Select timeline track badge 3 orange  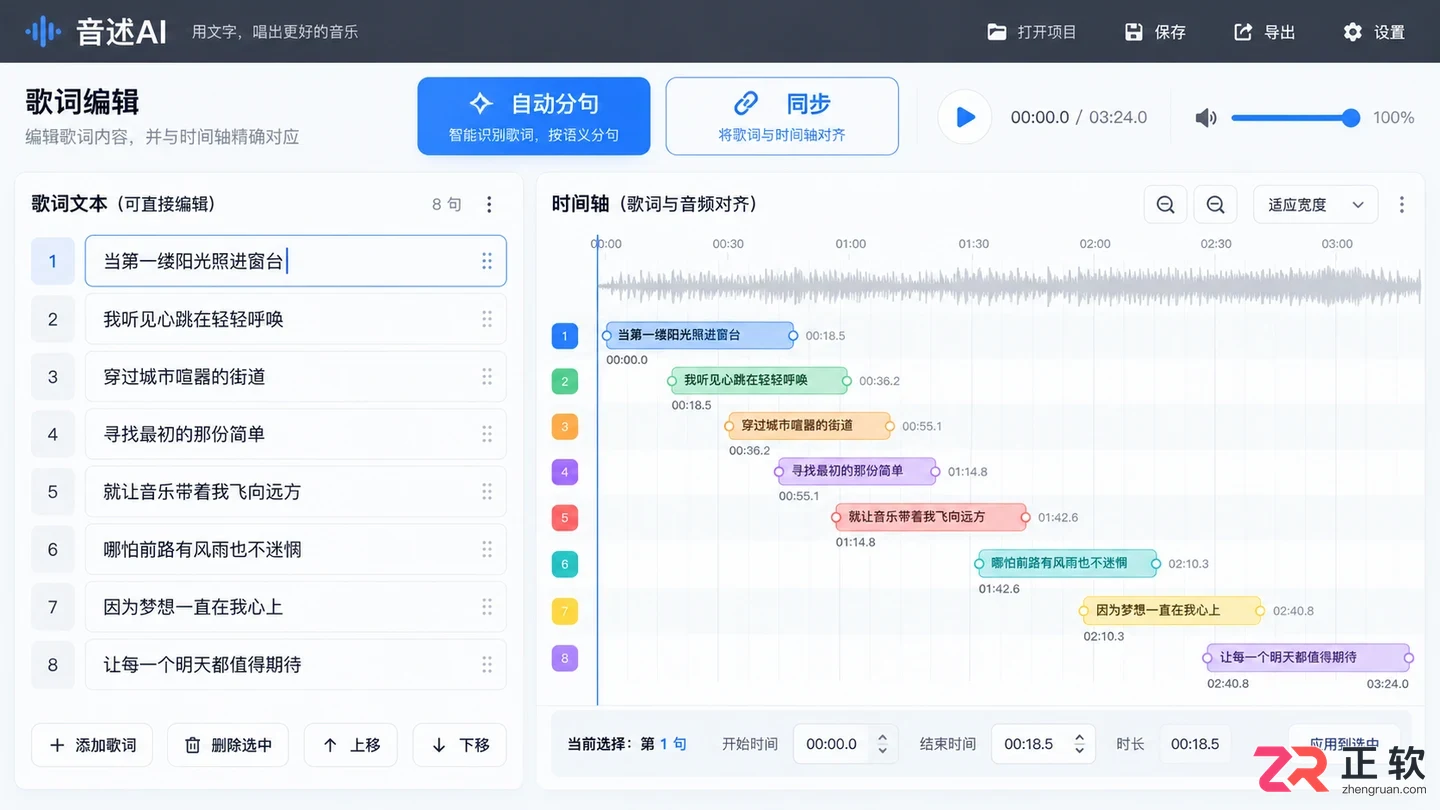(565, 426)
